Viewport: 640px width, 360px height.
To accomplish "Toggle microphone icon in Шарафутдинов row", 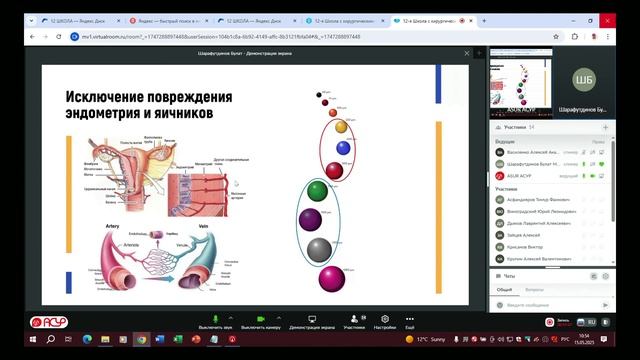I will click(x=584, y=164).
